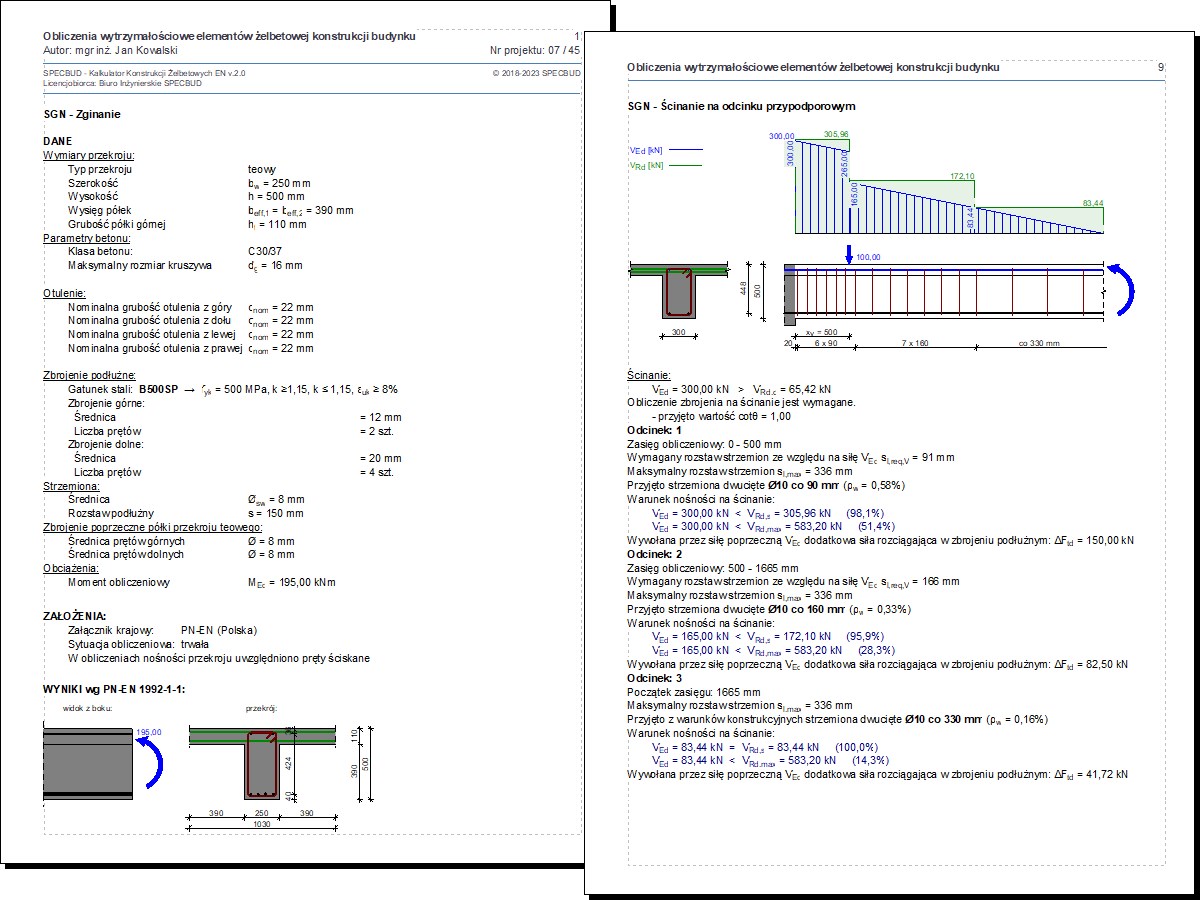Click 'WYNIKI wg PN-EN 1992-1-1:' heading
This screenshot has width=1200, height=900.
pos(114,689)
